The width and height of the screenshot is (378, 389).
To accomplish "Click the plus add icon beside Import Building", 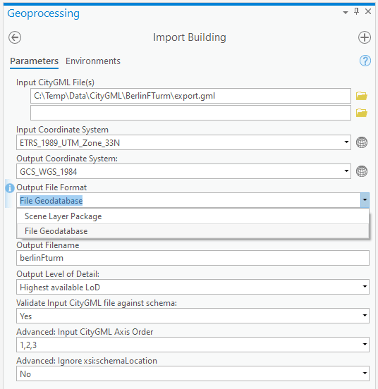I will point(364,37).
